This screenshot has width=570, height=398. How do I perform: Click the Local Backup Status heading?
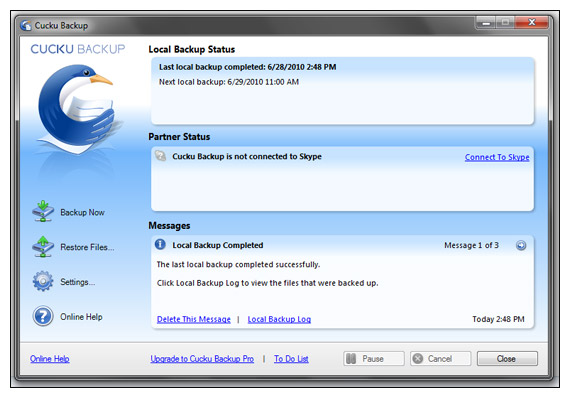point(192,49)
